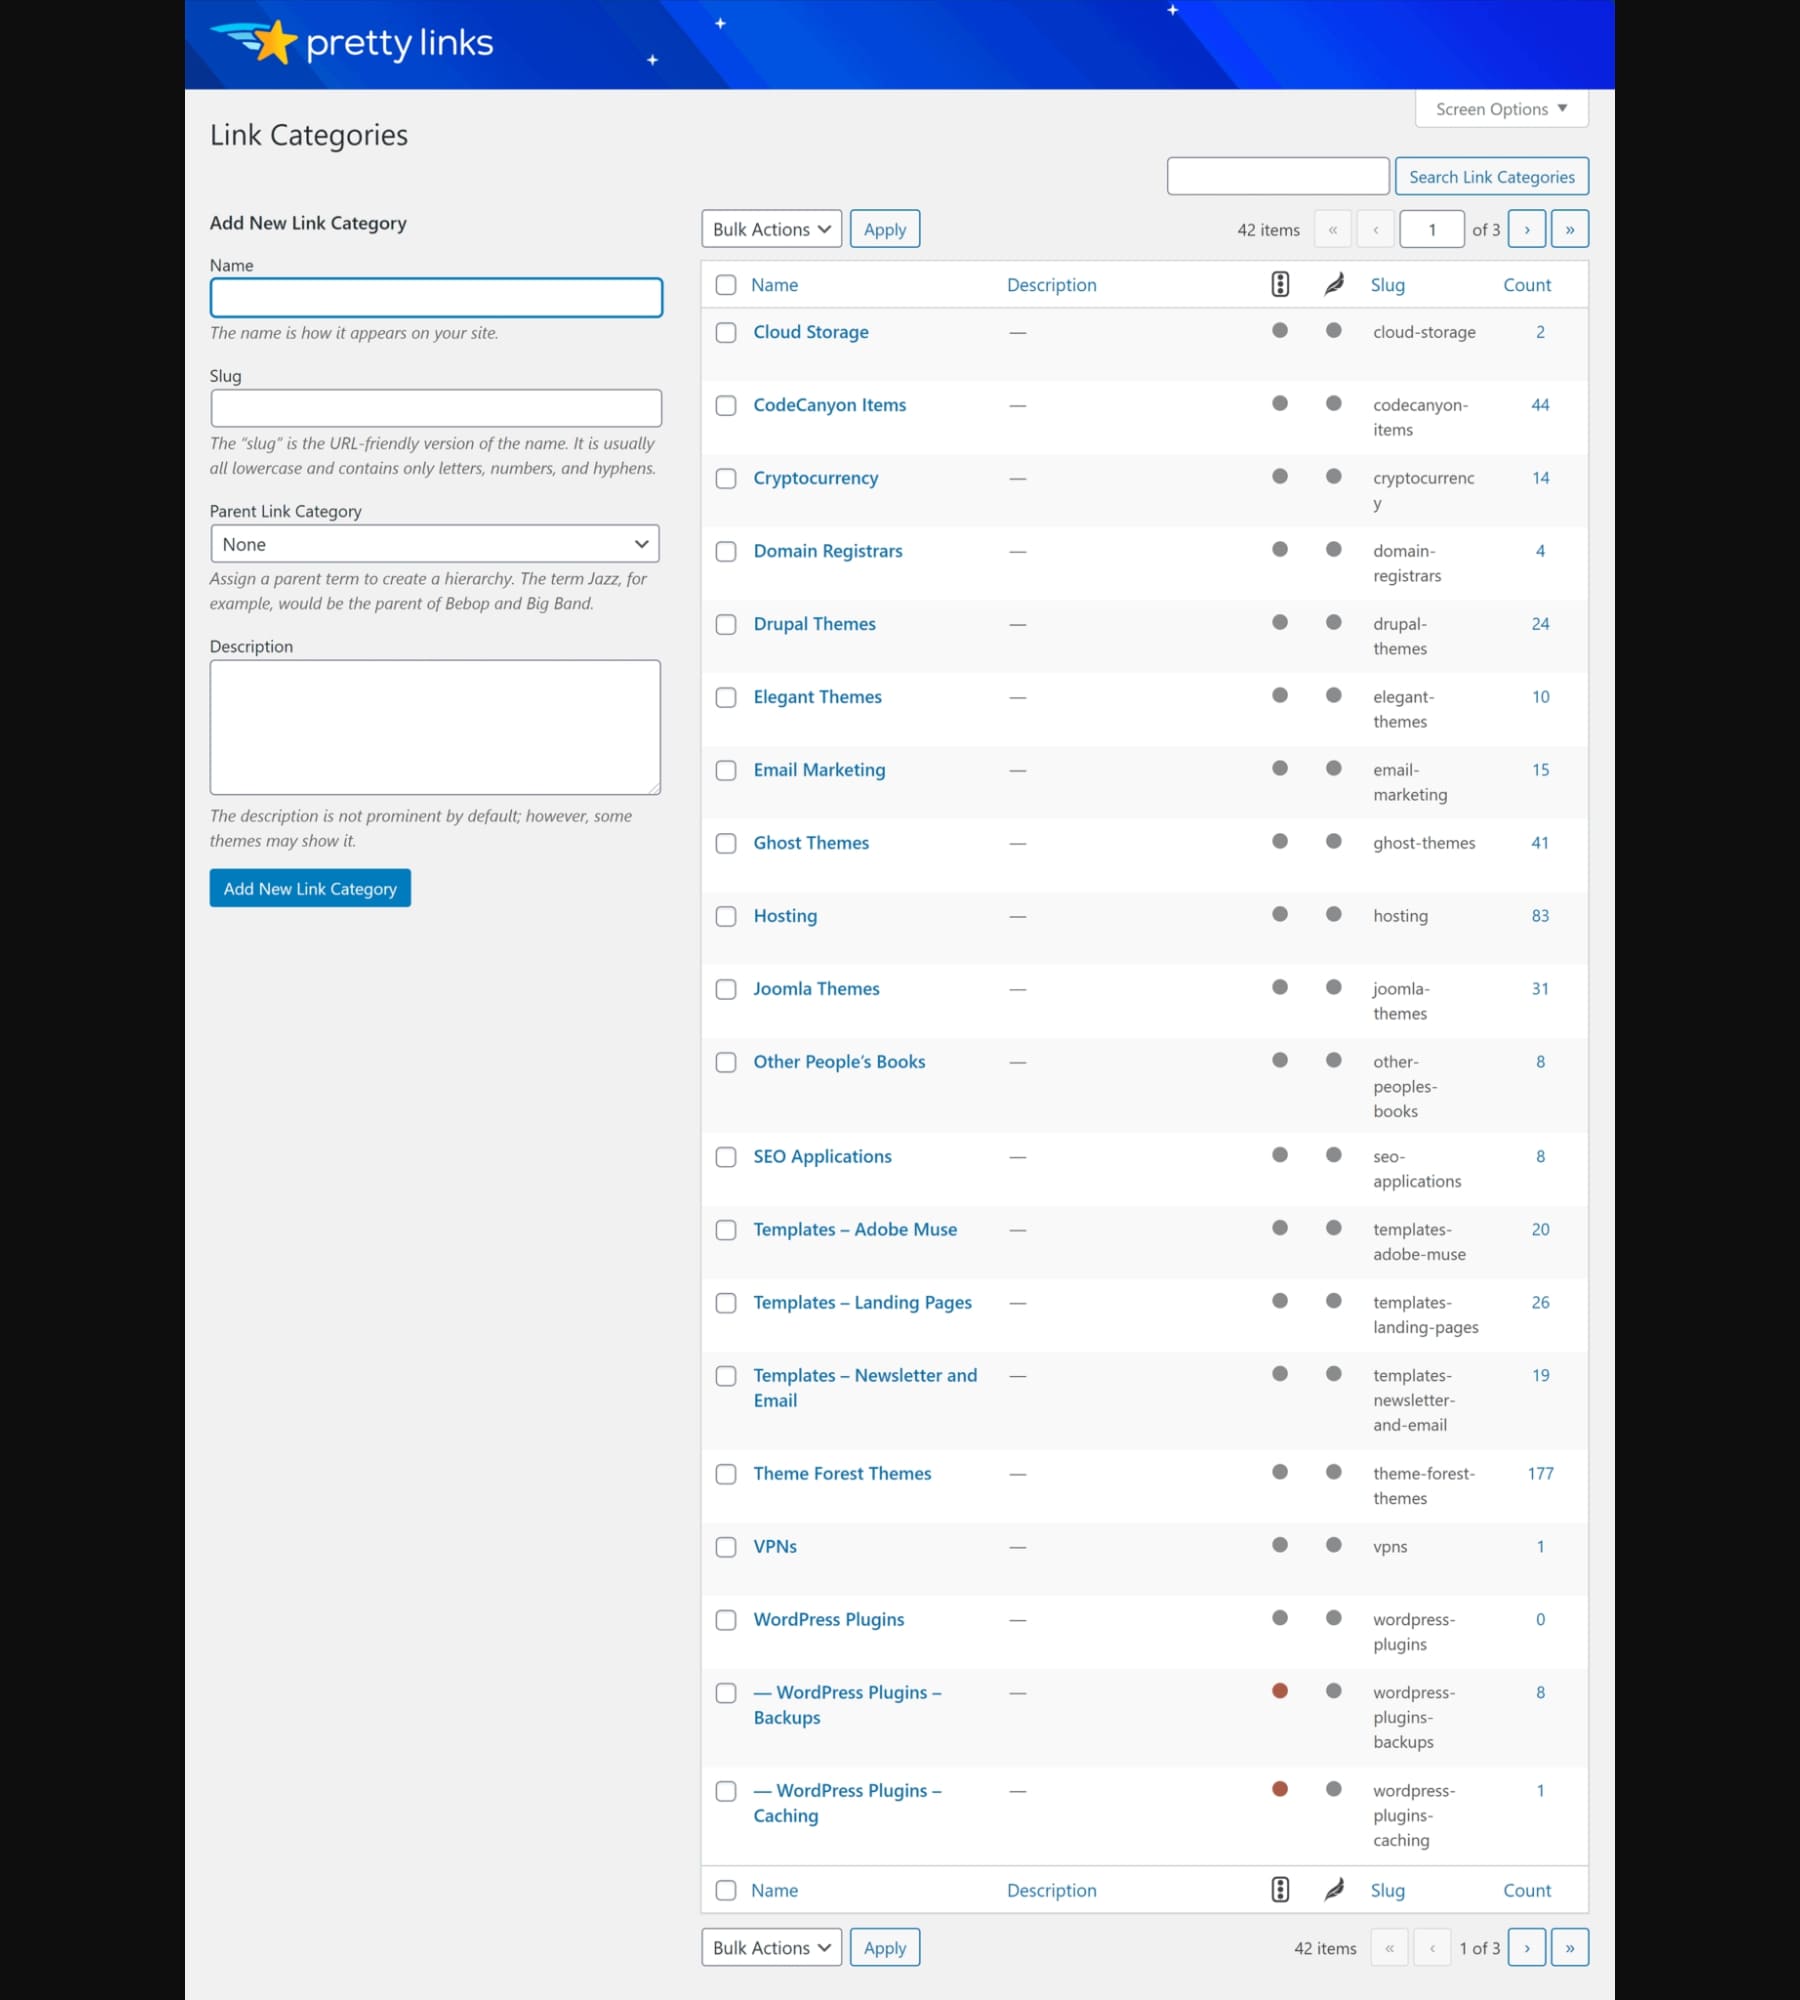This screenshot has height=2000, width=1800.
Task: Click the feather icon in the bottom table header
Action: pyautogui.click(x=1332, y=1890)
